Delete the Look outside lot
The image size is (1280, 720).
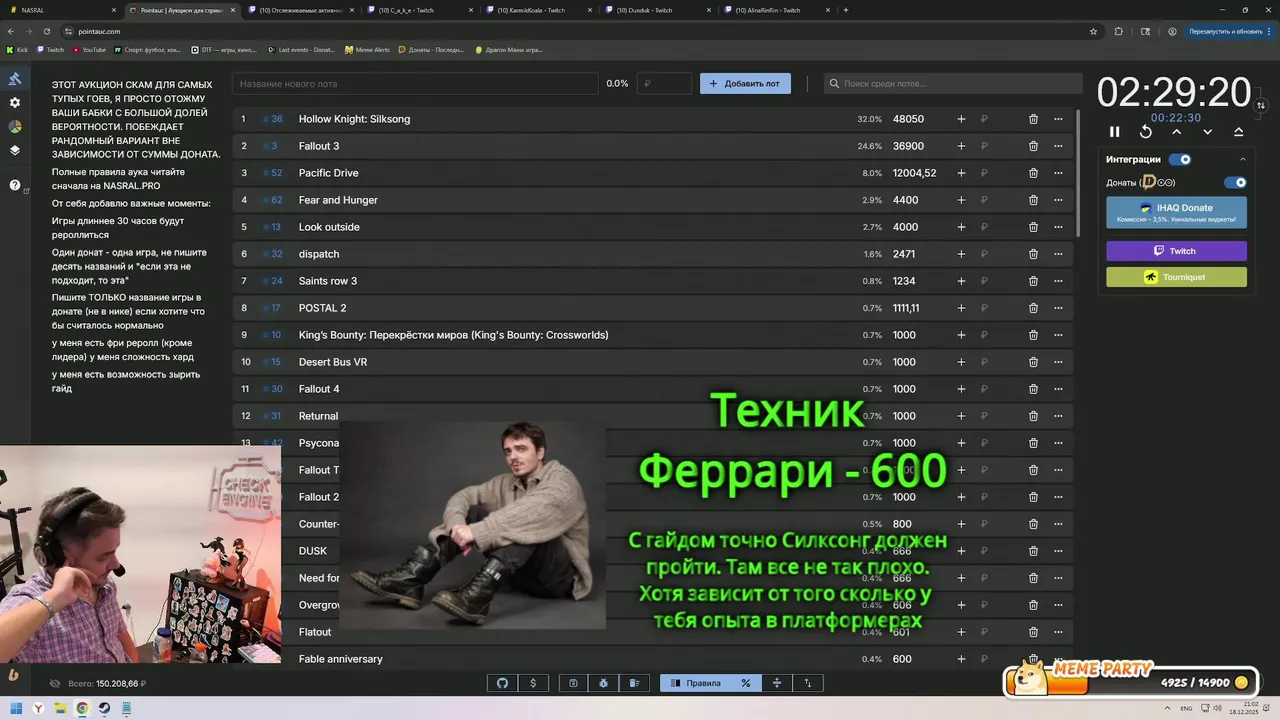click(1033, 227)
